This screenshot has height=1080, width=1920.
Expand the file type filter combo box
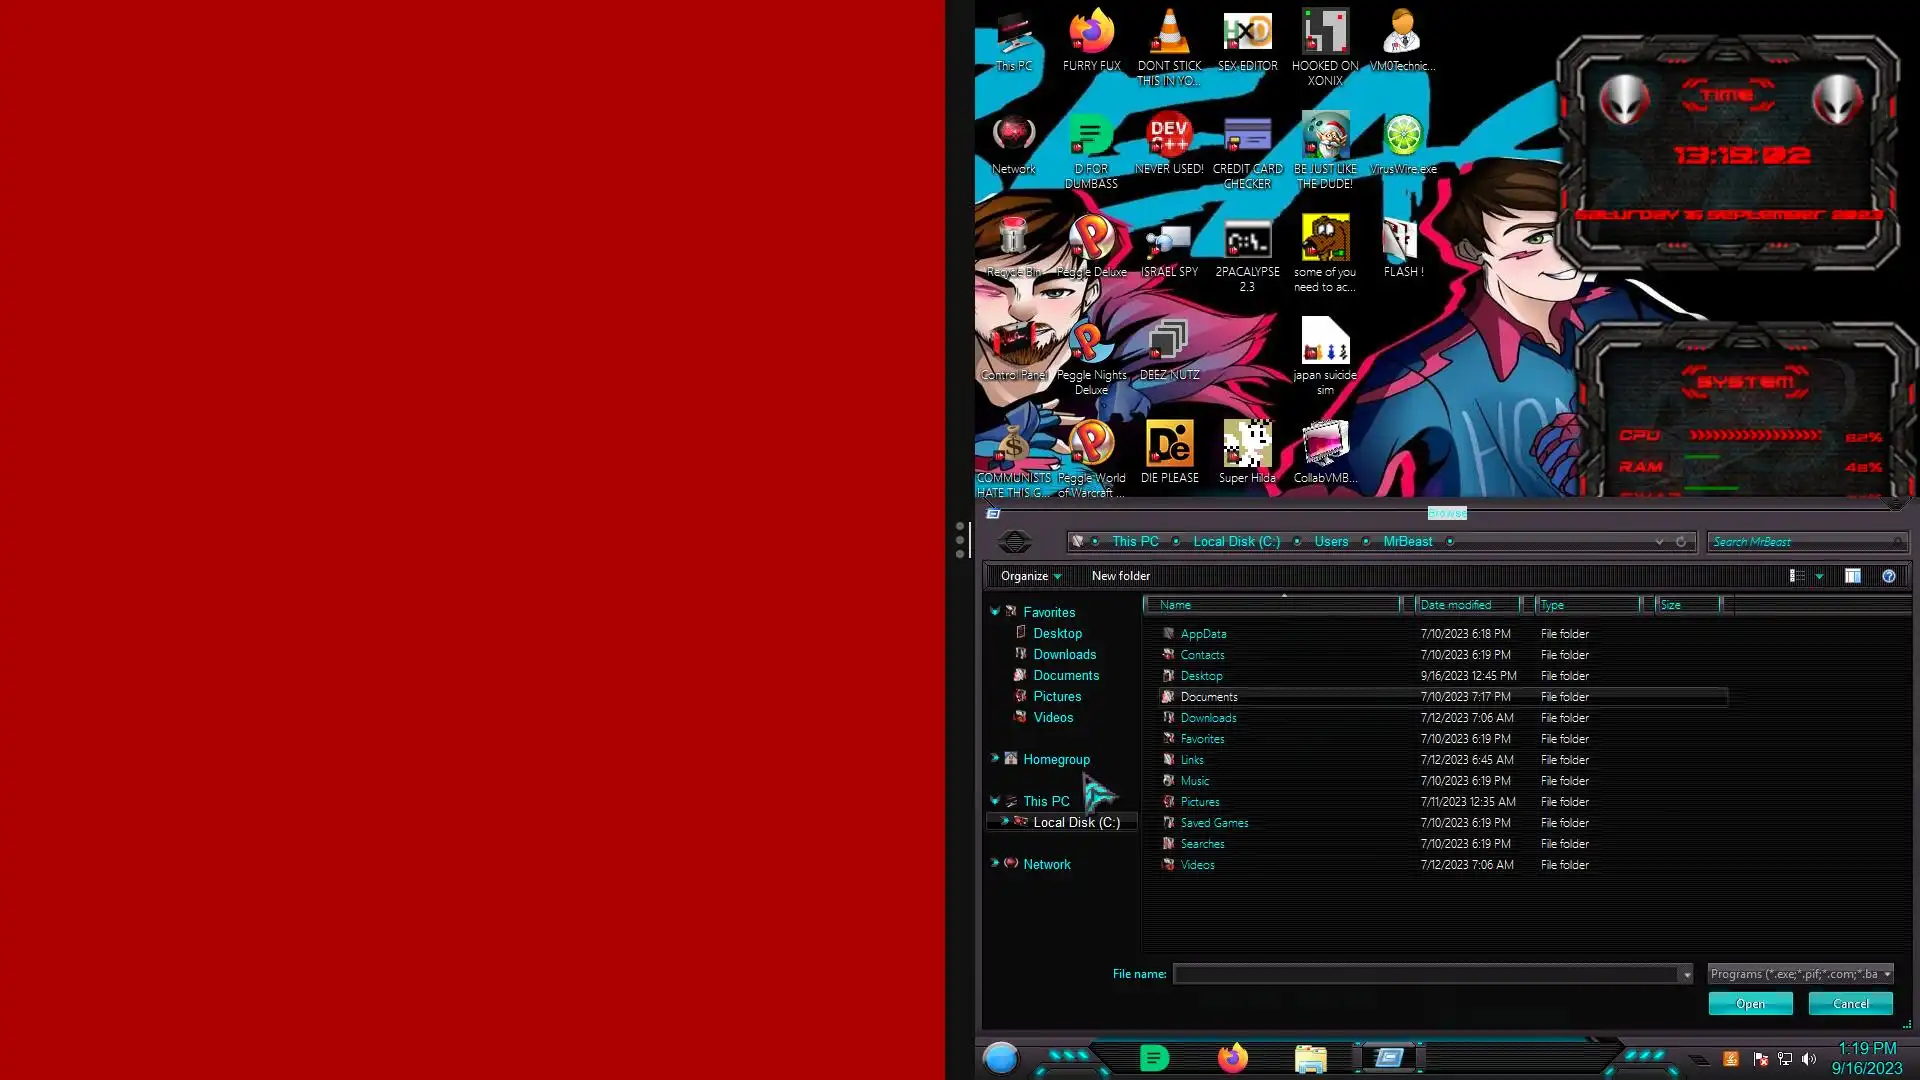[x=1800, y=974]
